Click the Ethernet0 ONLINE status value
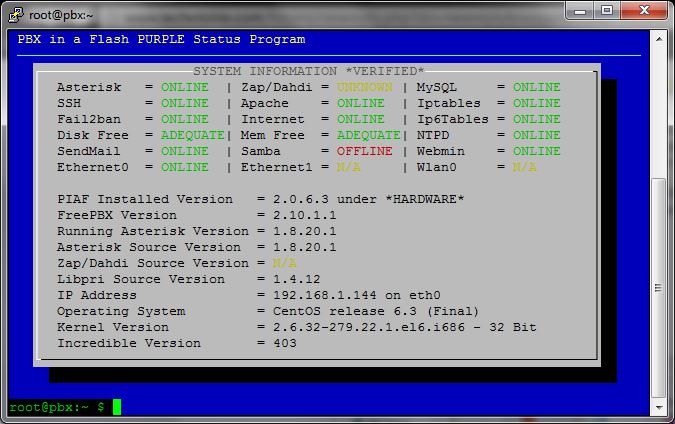The image size is (675, 424). click(185, 167)
